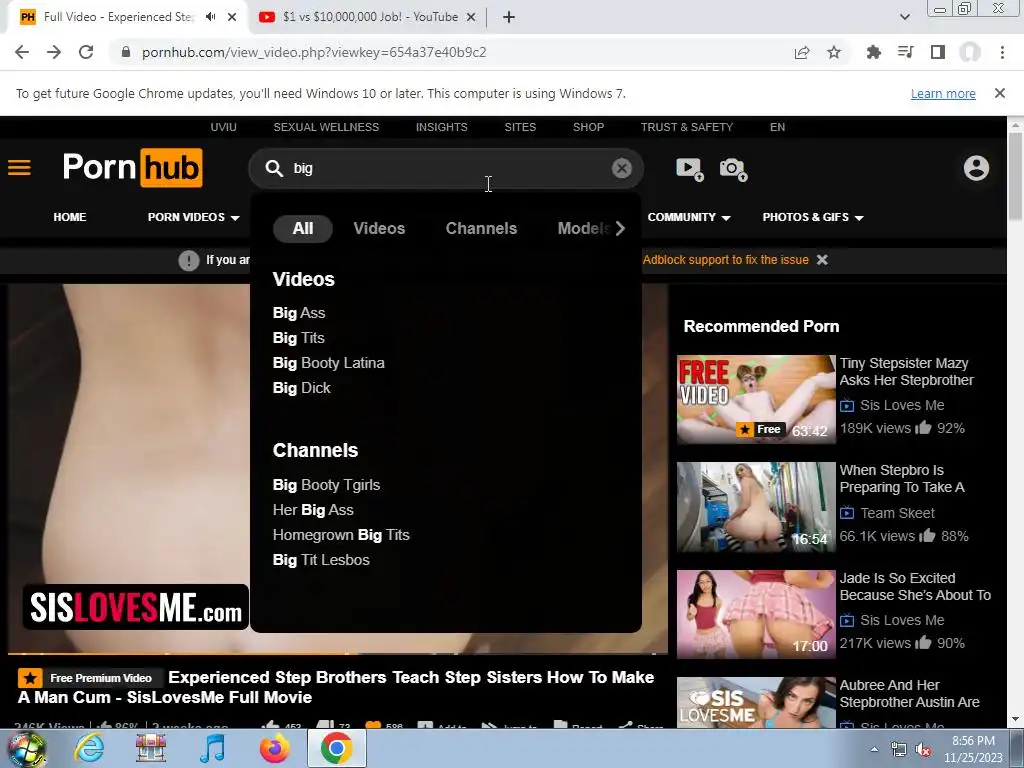Screen dimensions: 1024x768
Task: Open the UVIU top link
Action: [x=223, y=127]
